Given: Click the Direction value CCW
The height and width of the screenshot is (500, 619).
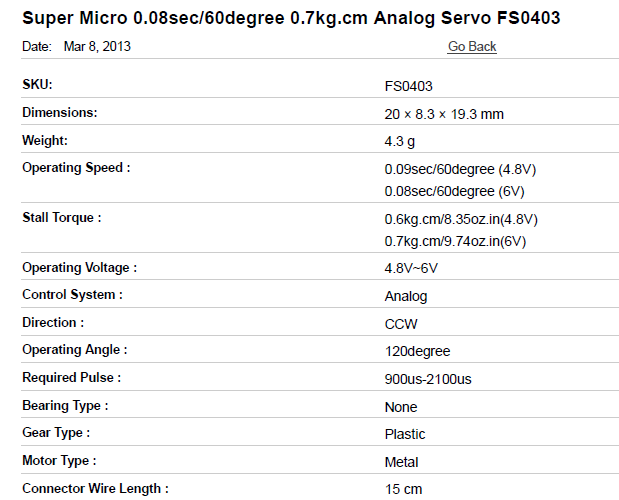Looking at the screenshot, I should coord(401,324).
